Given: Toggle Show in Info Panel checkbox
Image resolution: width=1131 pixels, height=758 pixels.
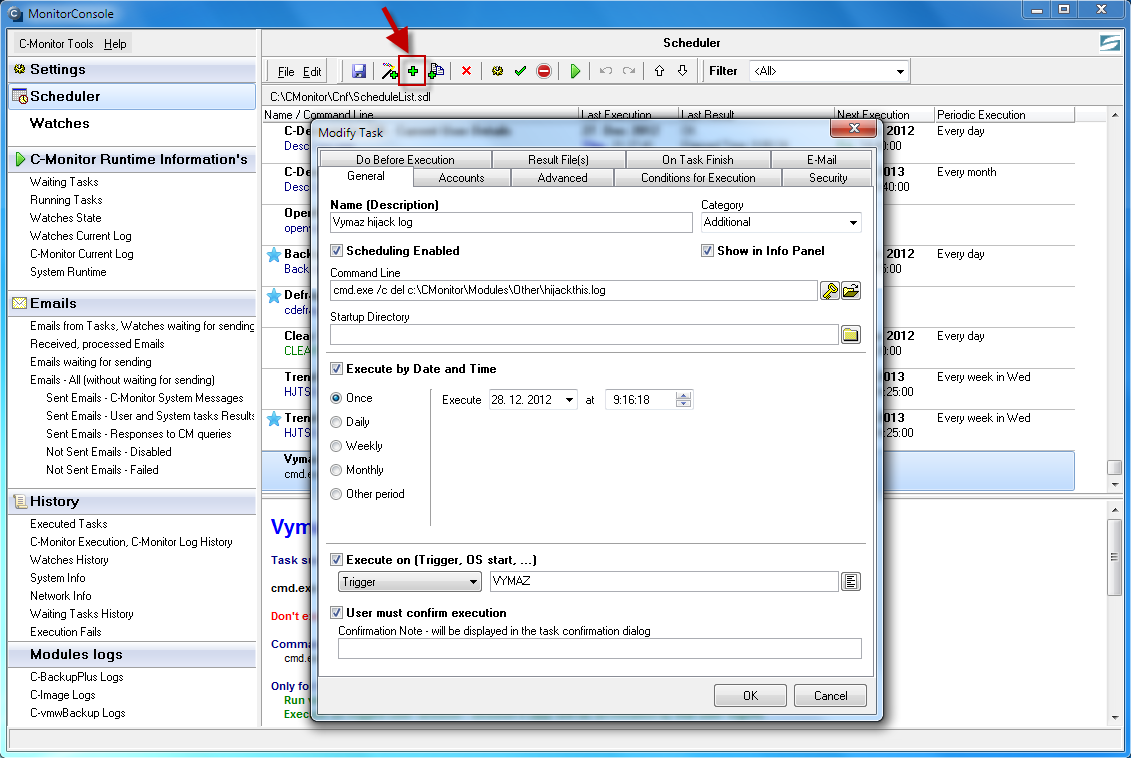Looking at the screenshot, I should (x=708, y=251).
